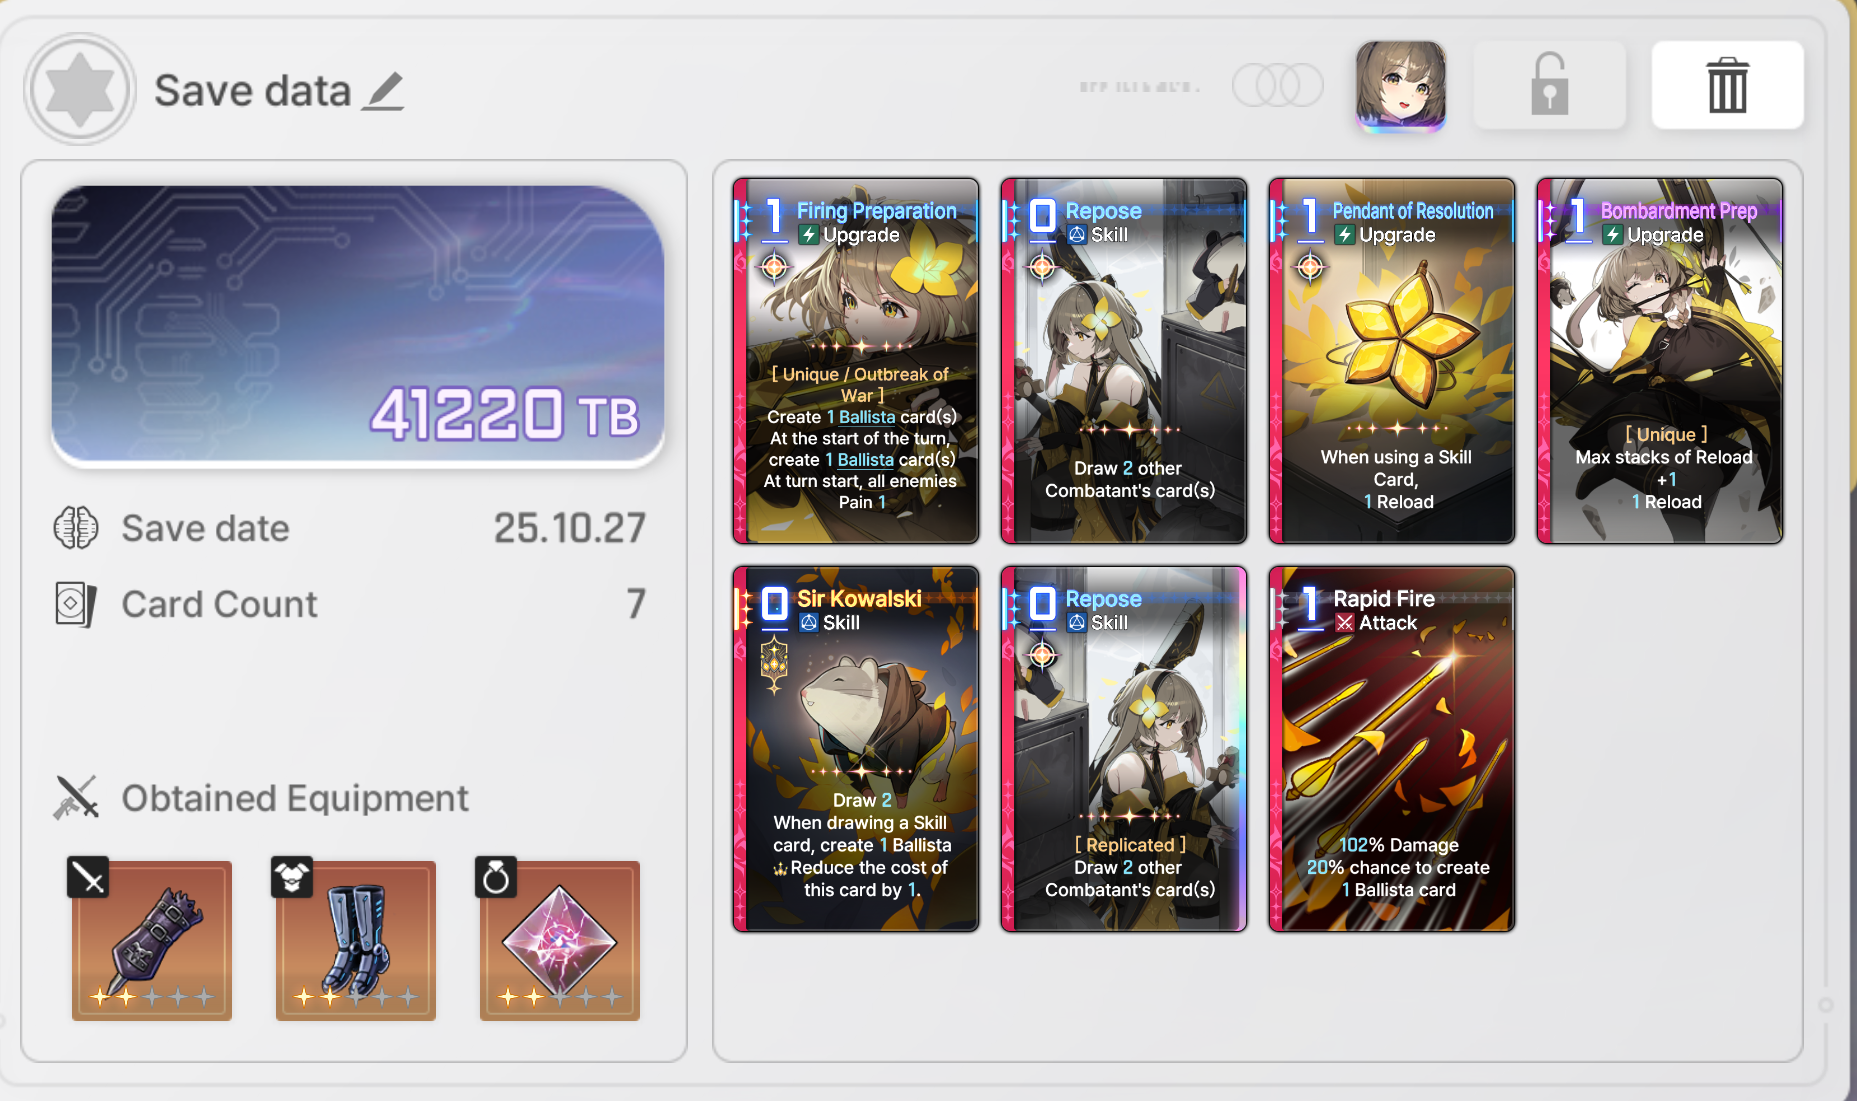The width and height of the screenshot is (1857, 1101).
Task: Click the star emblem badge icon
Action: (x=80, y=89)
